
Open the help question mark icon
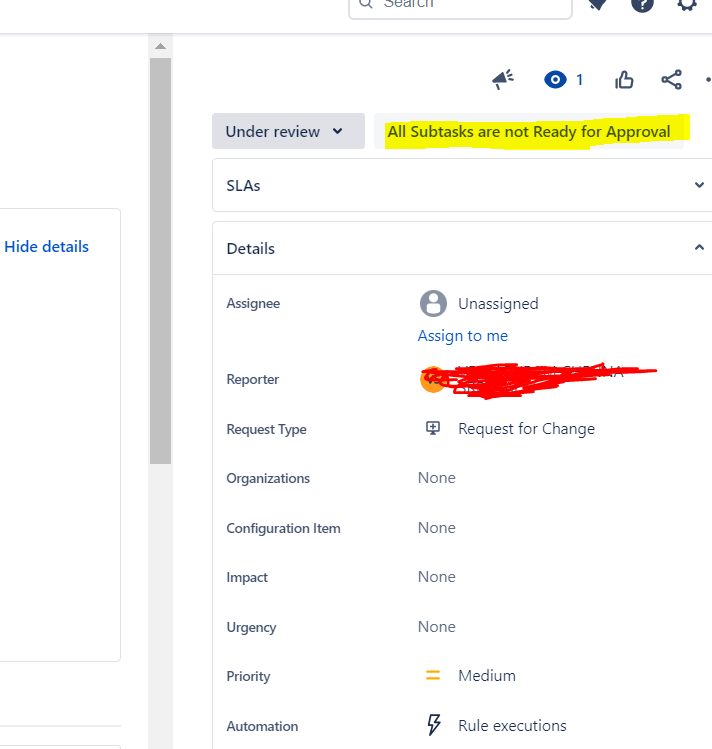[642, 5]
